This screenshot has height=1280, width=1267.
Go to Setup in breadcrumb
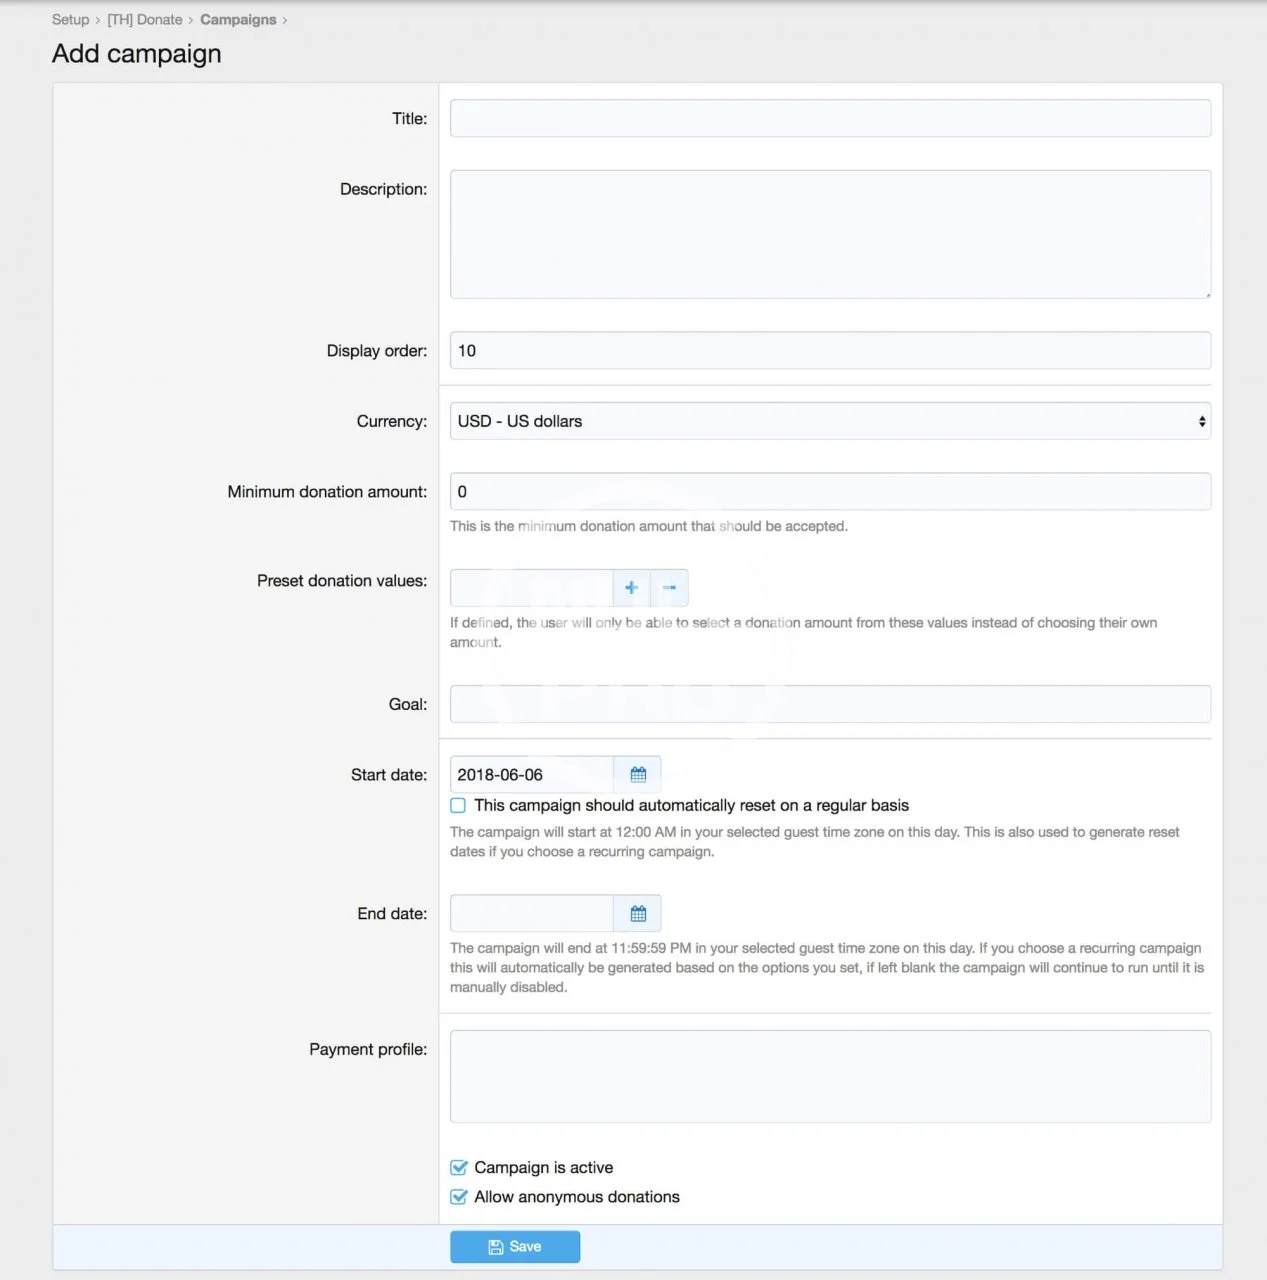click(x=70, y=20)
